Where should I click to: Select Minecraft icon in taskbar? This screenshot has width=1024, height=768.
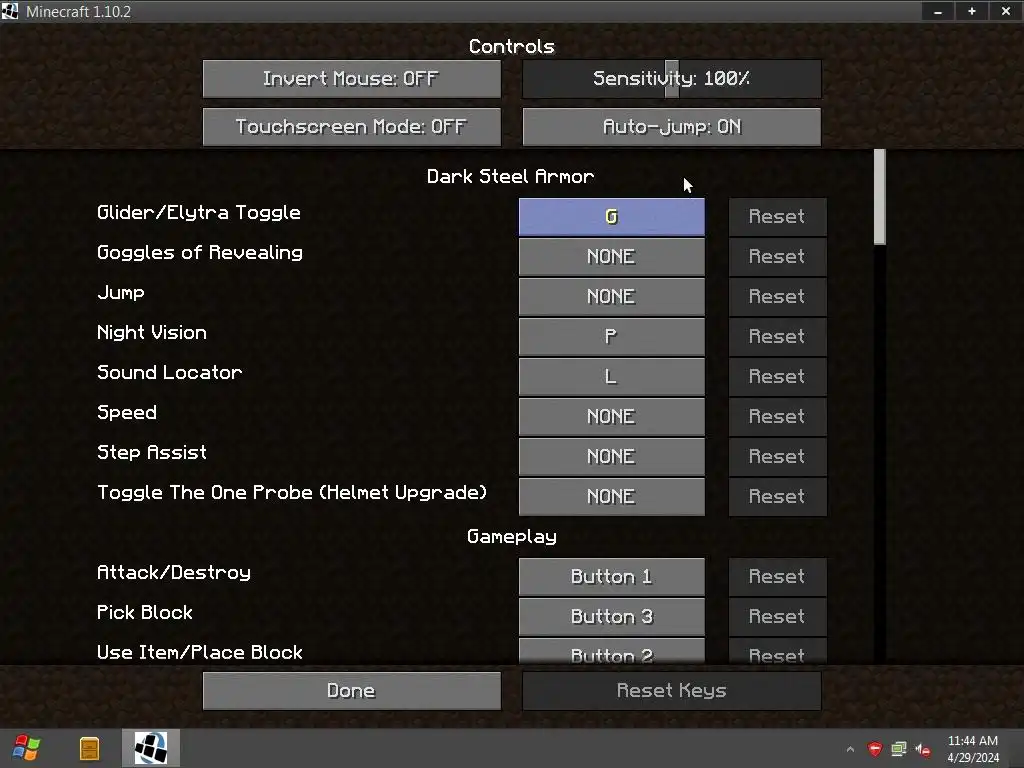coord(151,748)
